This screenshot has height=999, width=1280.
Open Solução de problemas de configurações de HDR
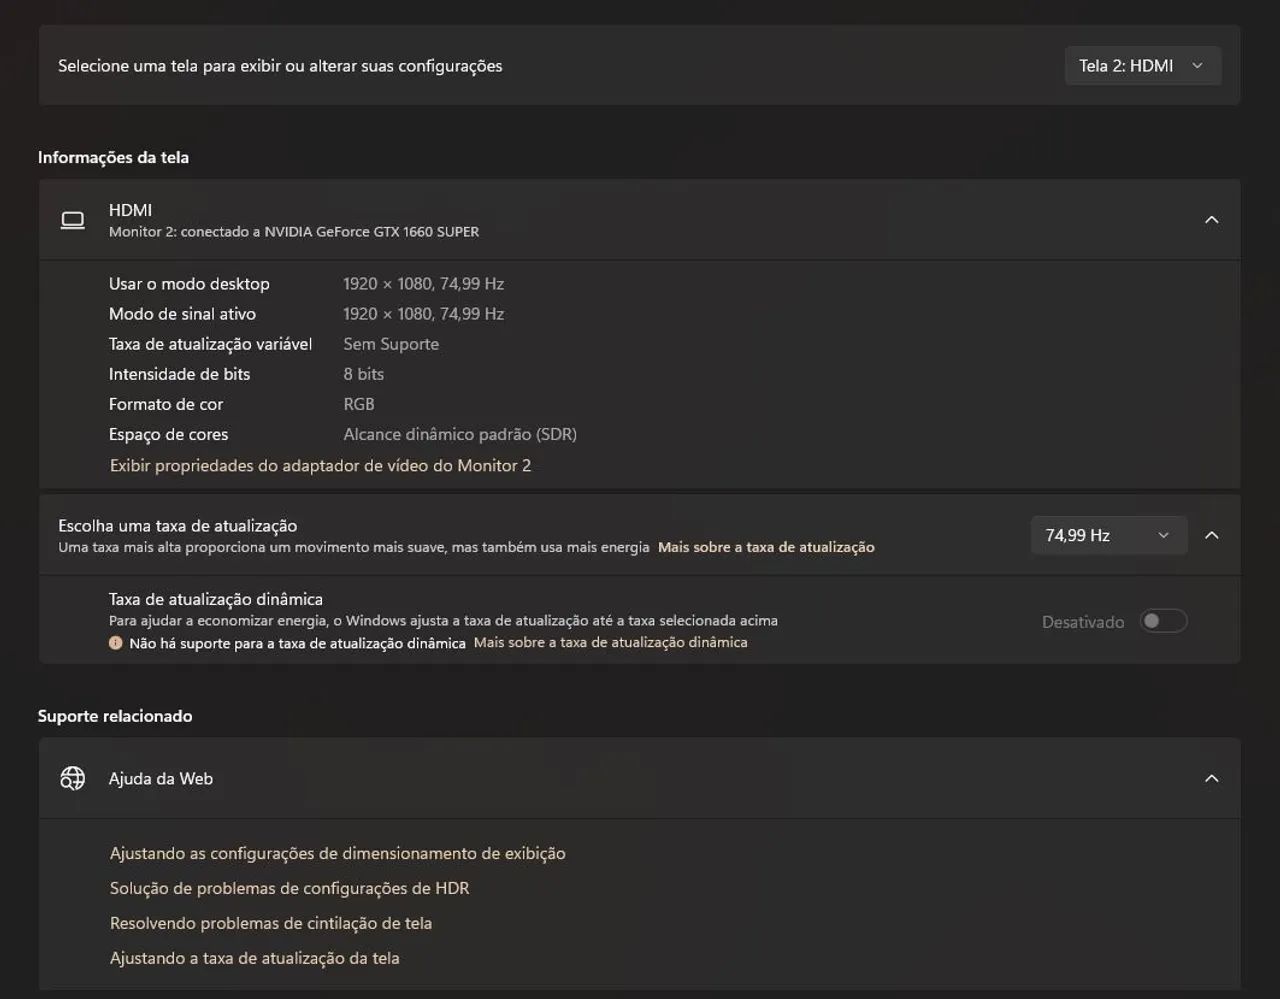tap(289, 888)
